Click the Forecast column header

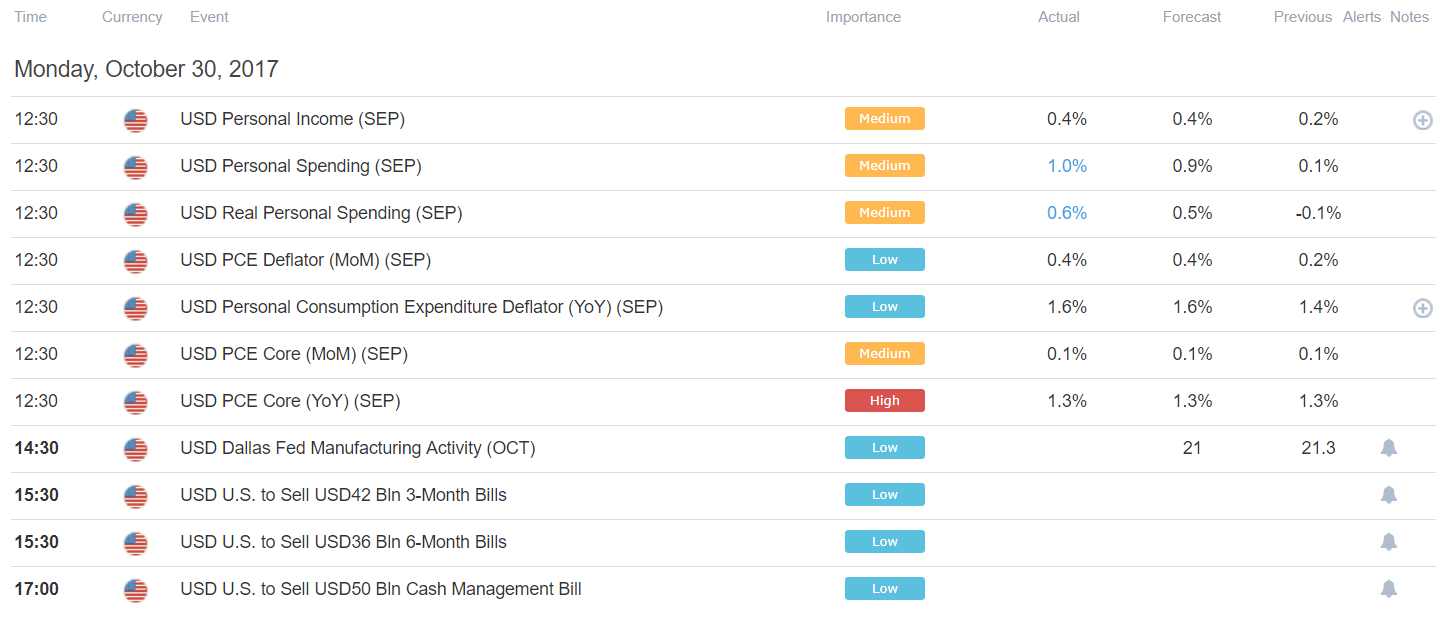click(x=1192, y=17)
